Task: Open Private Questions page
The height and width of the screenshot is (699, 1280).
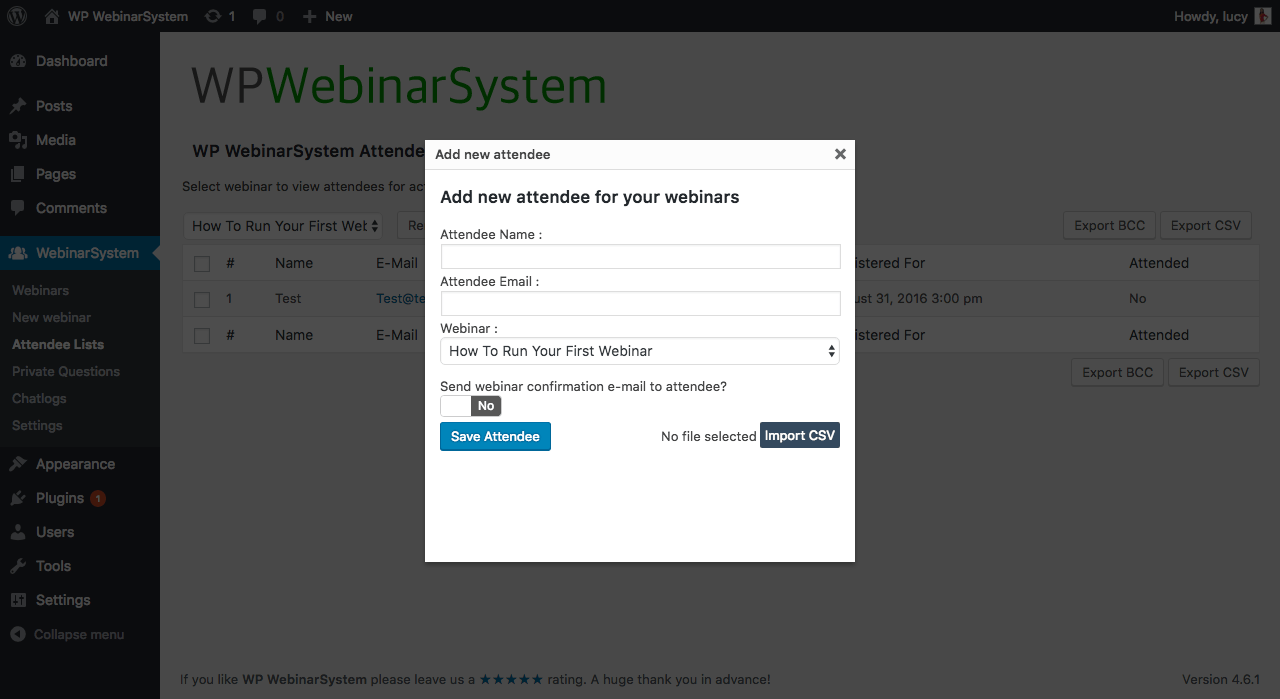Action: (x=66, y=371)
